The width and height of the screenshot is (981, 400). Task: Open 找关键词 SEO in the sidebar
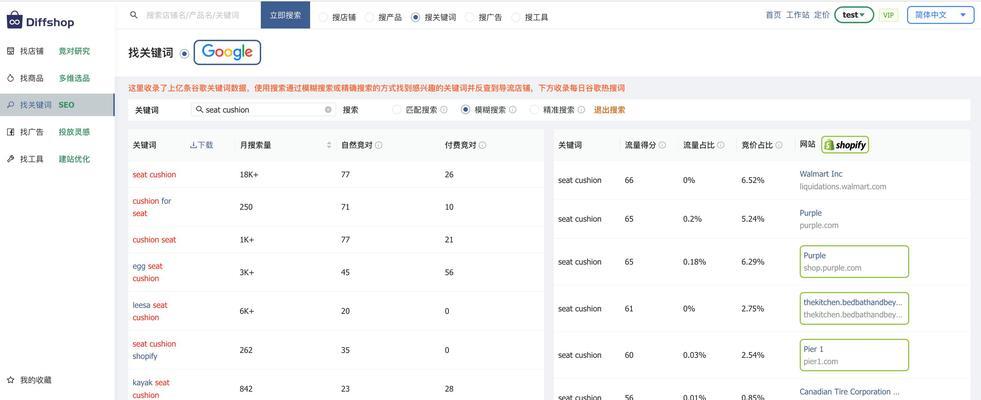click(56, 105)
